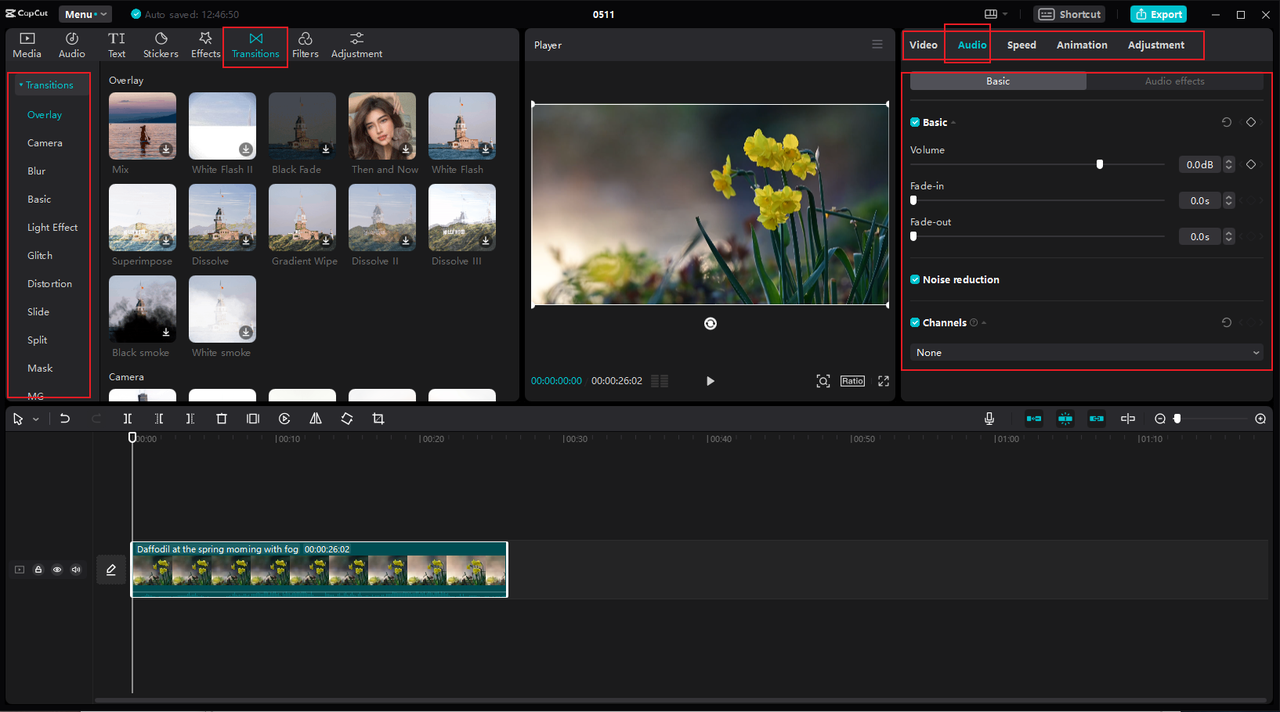1280x712 pixels.
Task: Add a keyframe for Volume
Action: [1250, 164]
